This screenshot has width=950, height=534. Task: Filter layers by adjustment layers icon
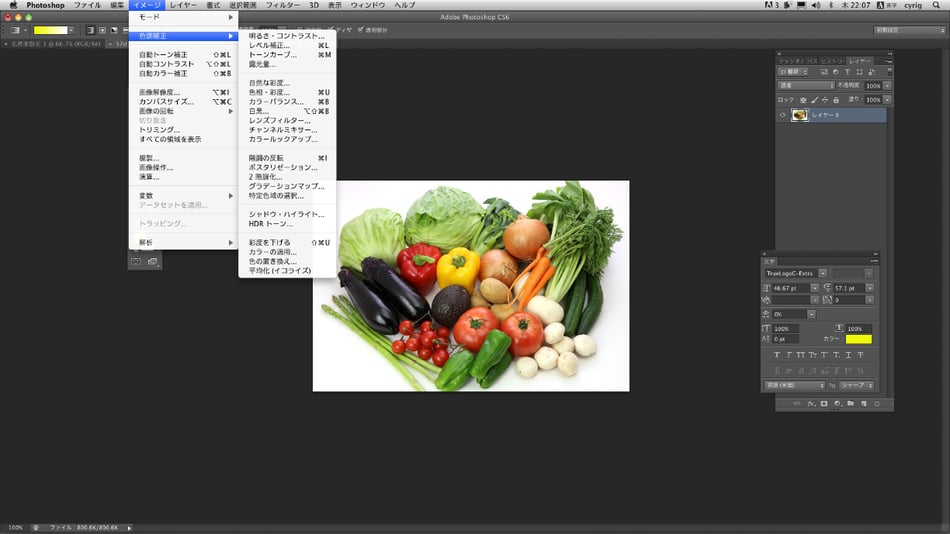836,72
